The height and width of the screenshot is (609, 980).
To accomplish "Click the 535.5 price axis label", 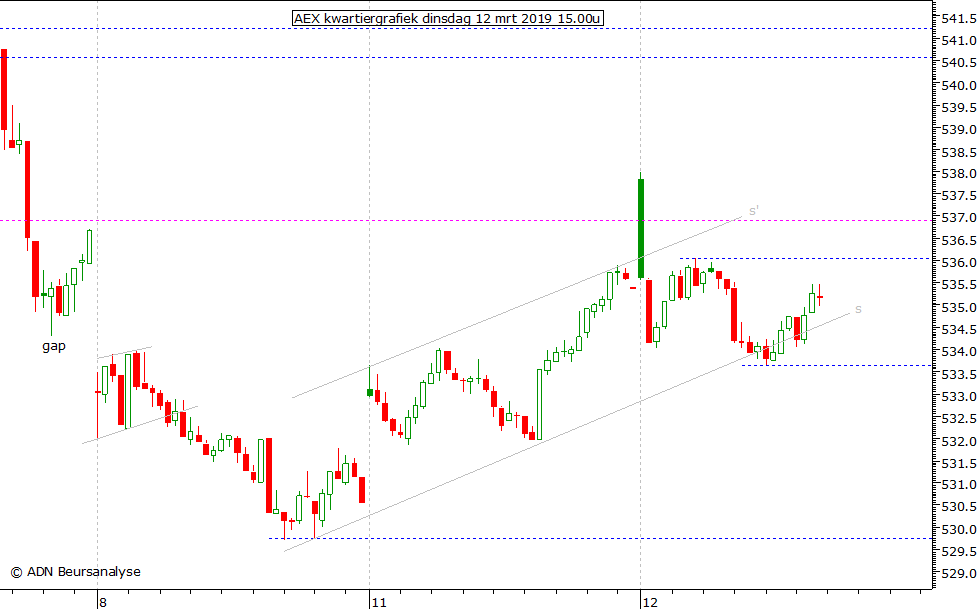I will click(x=959, y=284).
